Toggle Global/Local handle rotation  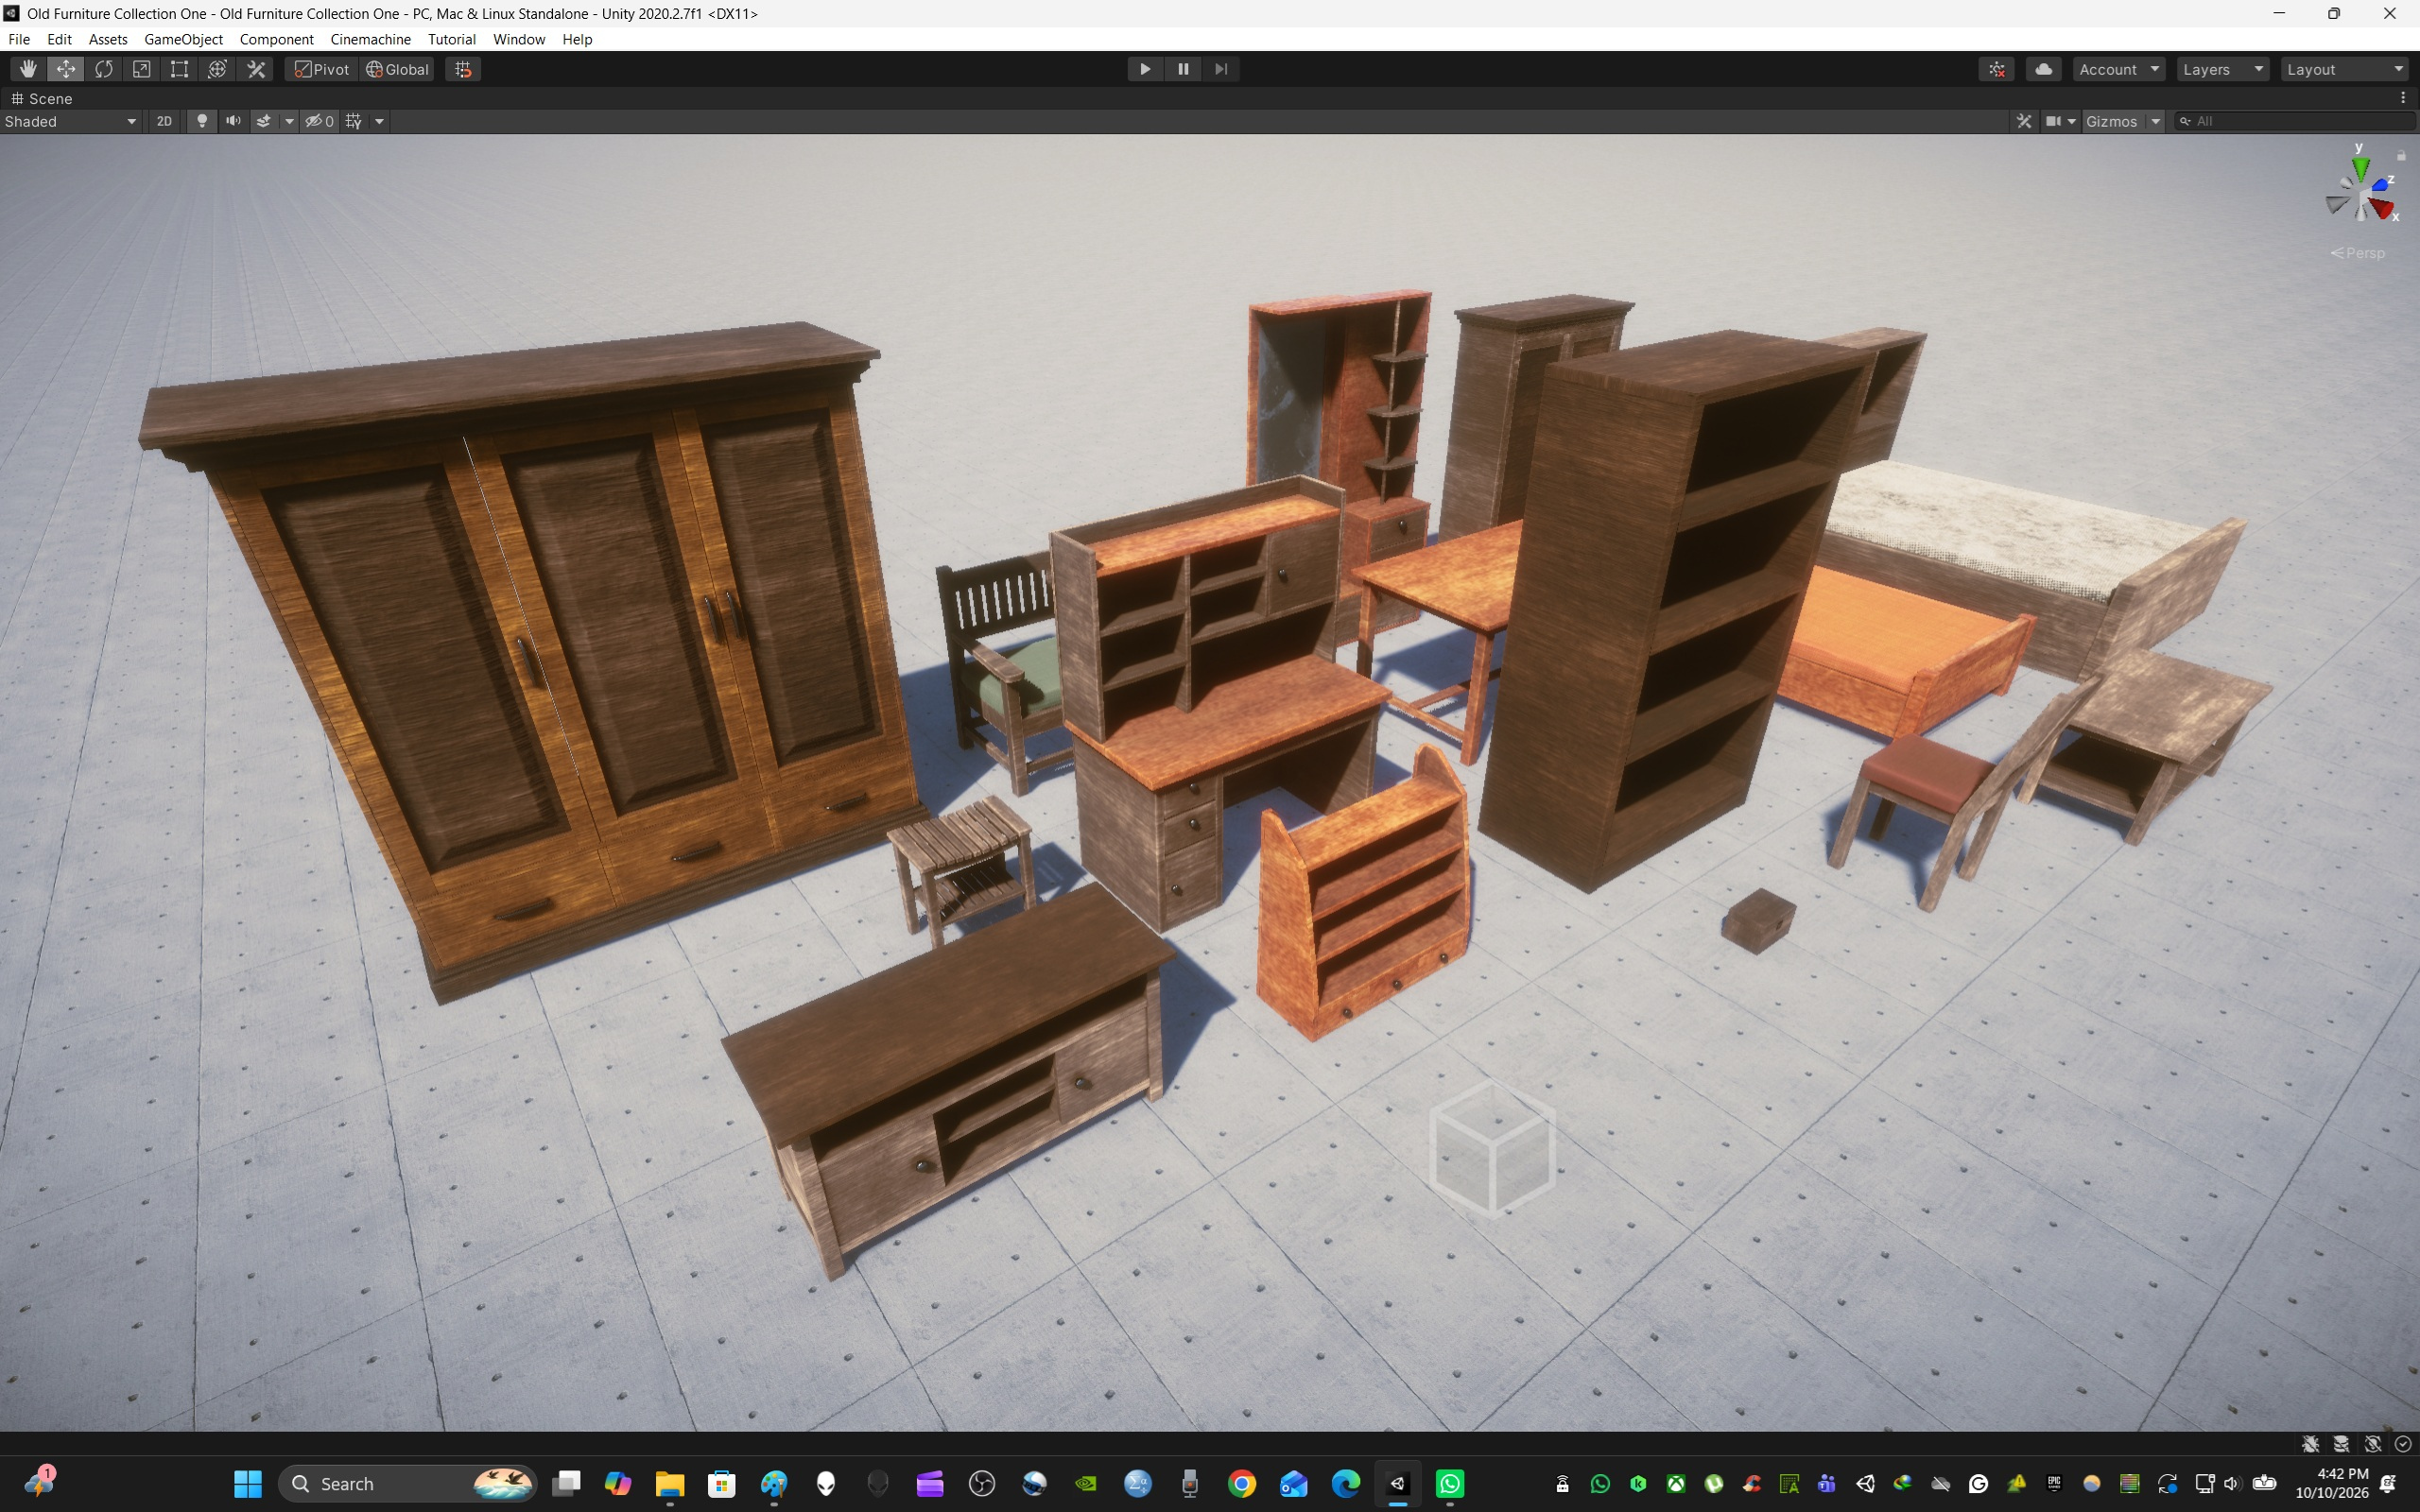pyautogui.click(x=397, y=69)
